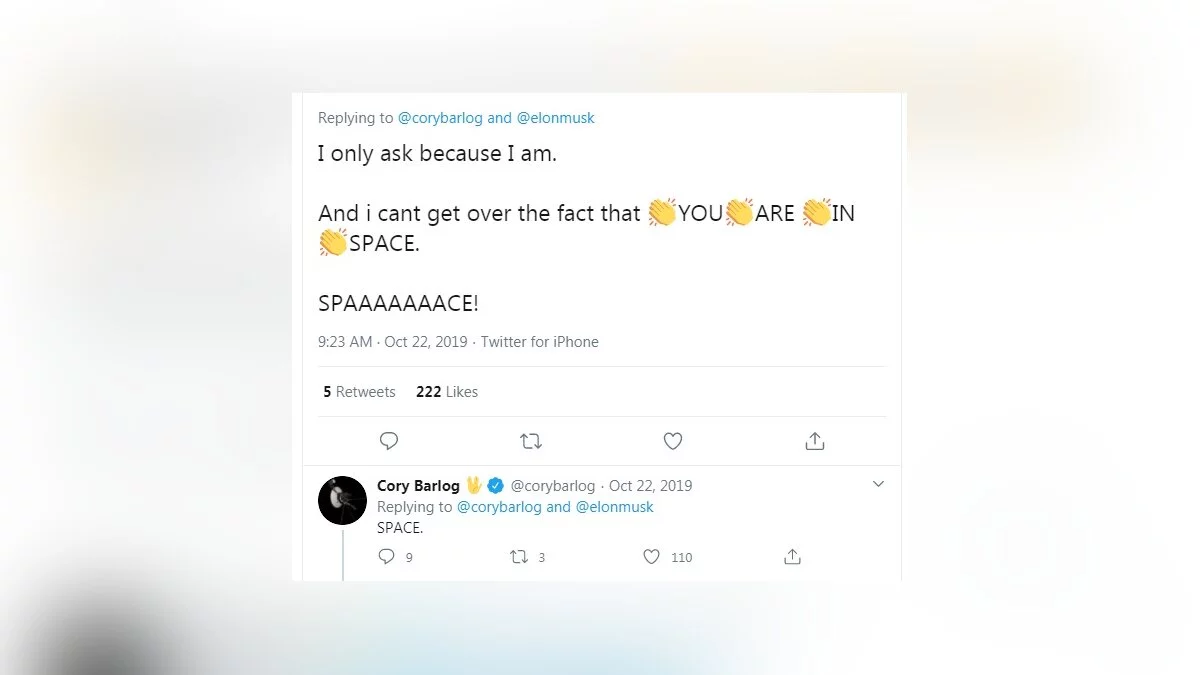View the 5 Retweets list
This screenshot has width=1200, height=675.
pos(359,392)
